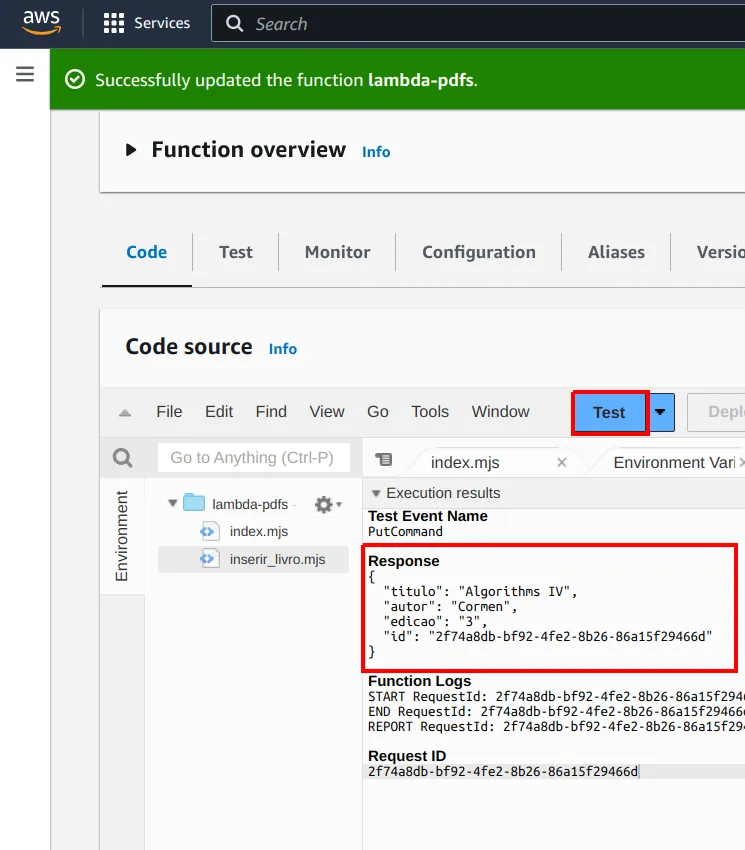Click the editor search magnifier icon
This screenshot has width=745, height=850.
point(123,458)
